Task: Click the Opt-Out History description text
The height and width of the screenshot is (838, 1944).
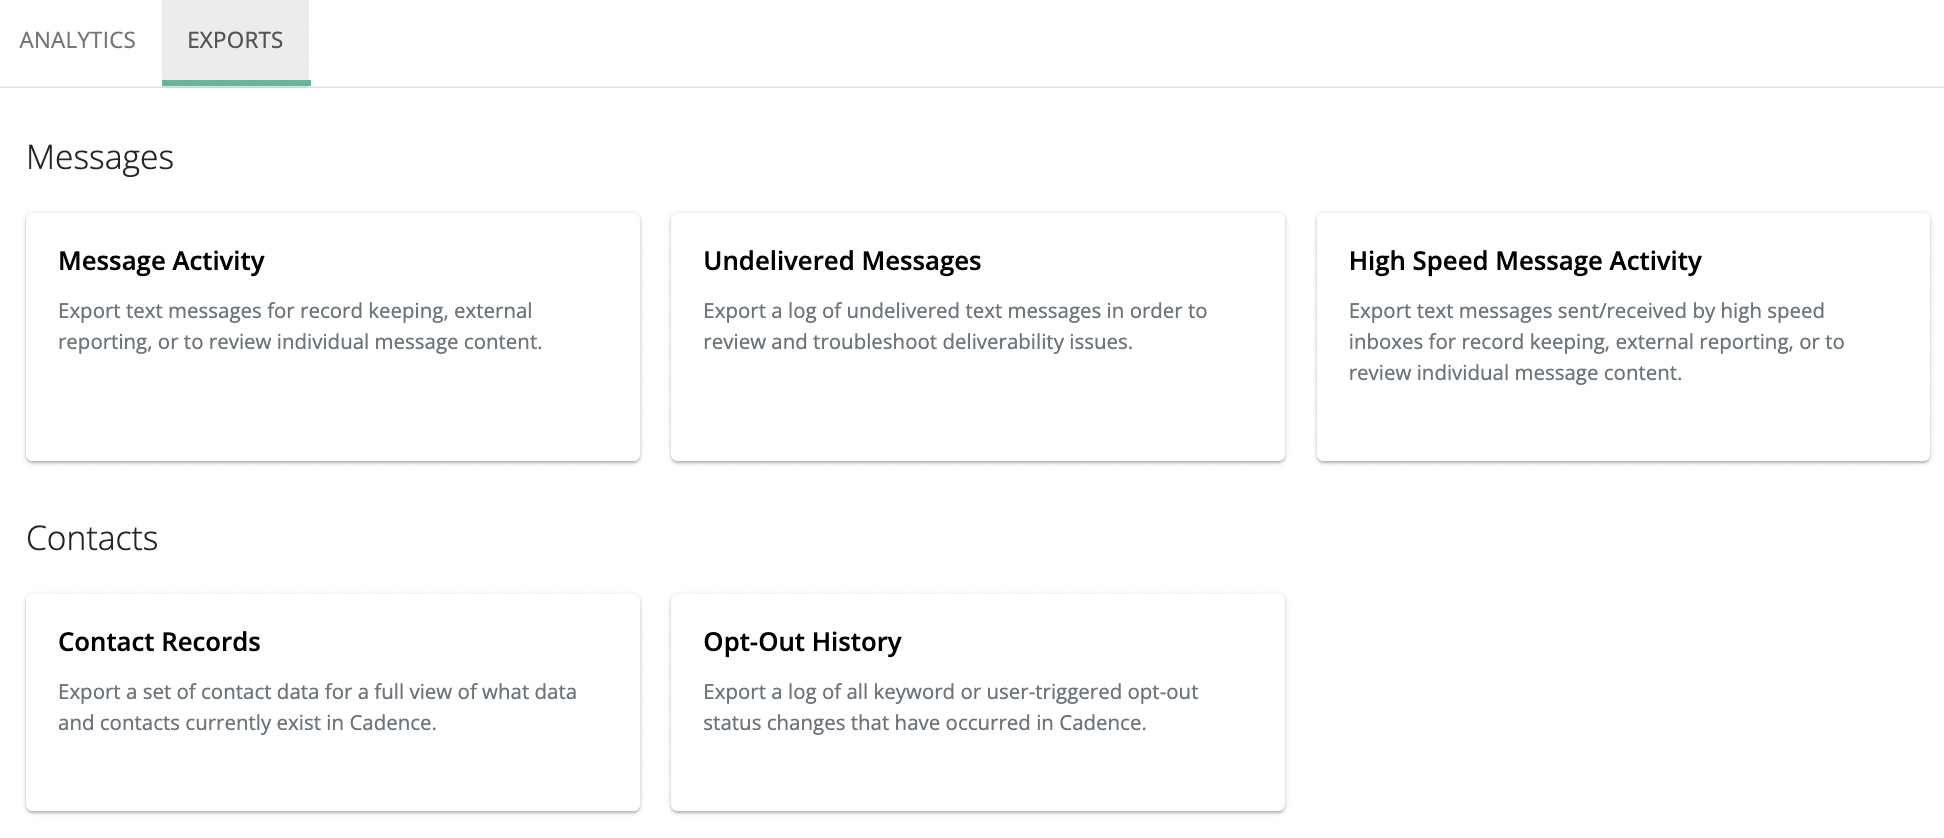Action: (x=950, y=707)
